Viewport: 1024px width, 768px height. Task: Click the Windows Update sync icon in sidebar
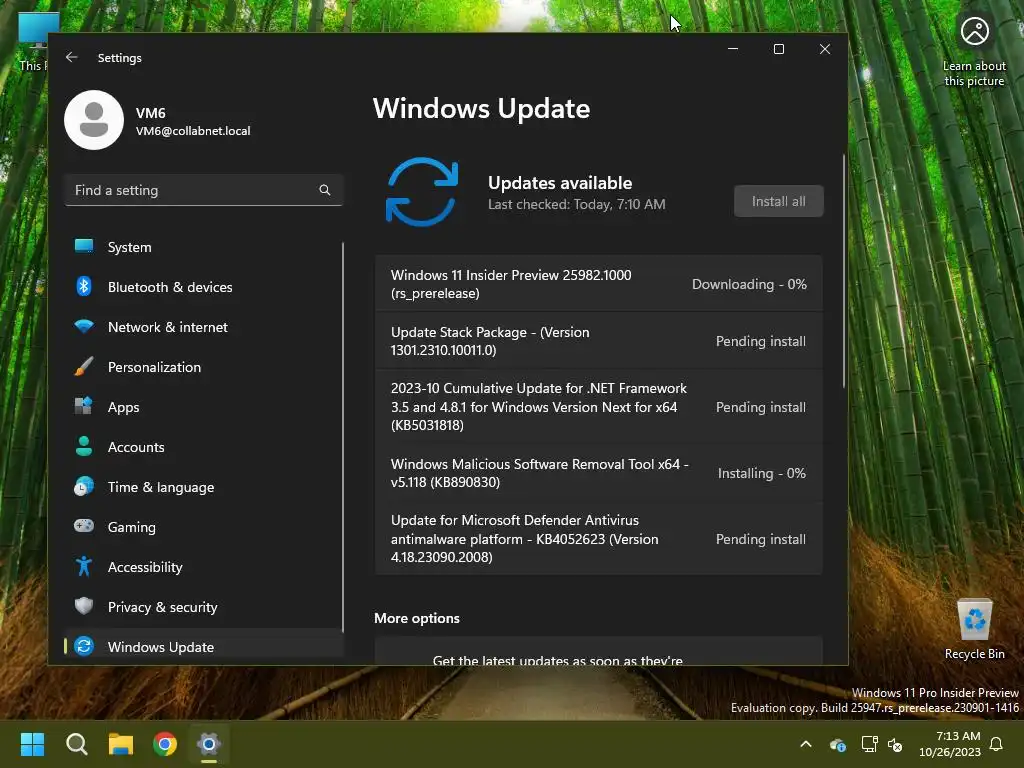(x=84, y=646)
